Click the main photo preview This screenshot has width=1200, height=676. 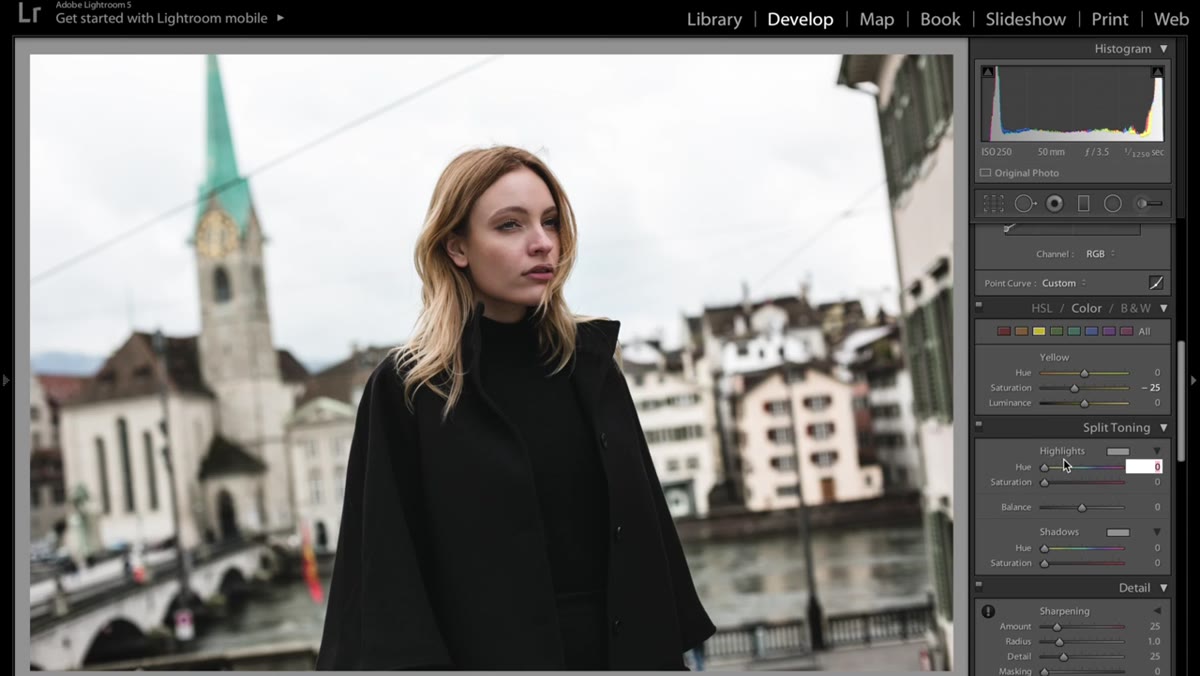(x=491, y=362)
